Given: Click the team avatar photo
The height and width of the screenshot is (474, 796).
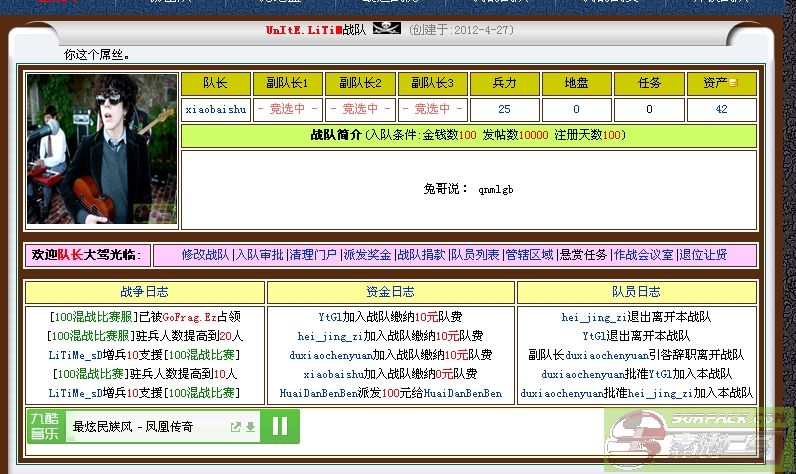Looking at the screenshot, I should [102, 149].
